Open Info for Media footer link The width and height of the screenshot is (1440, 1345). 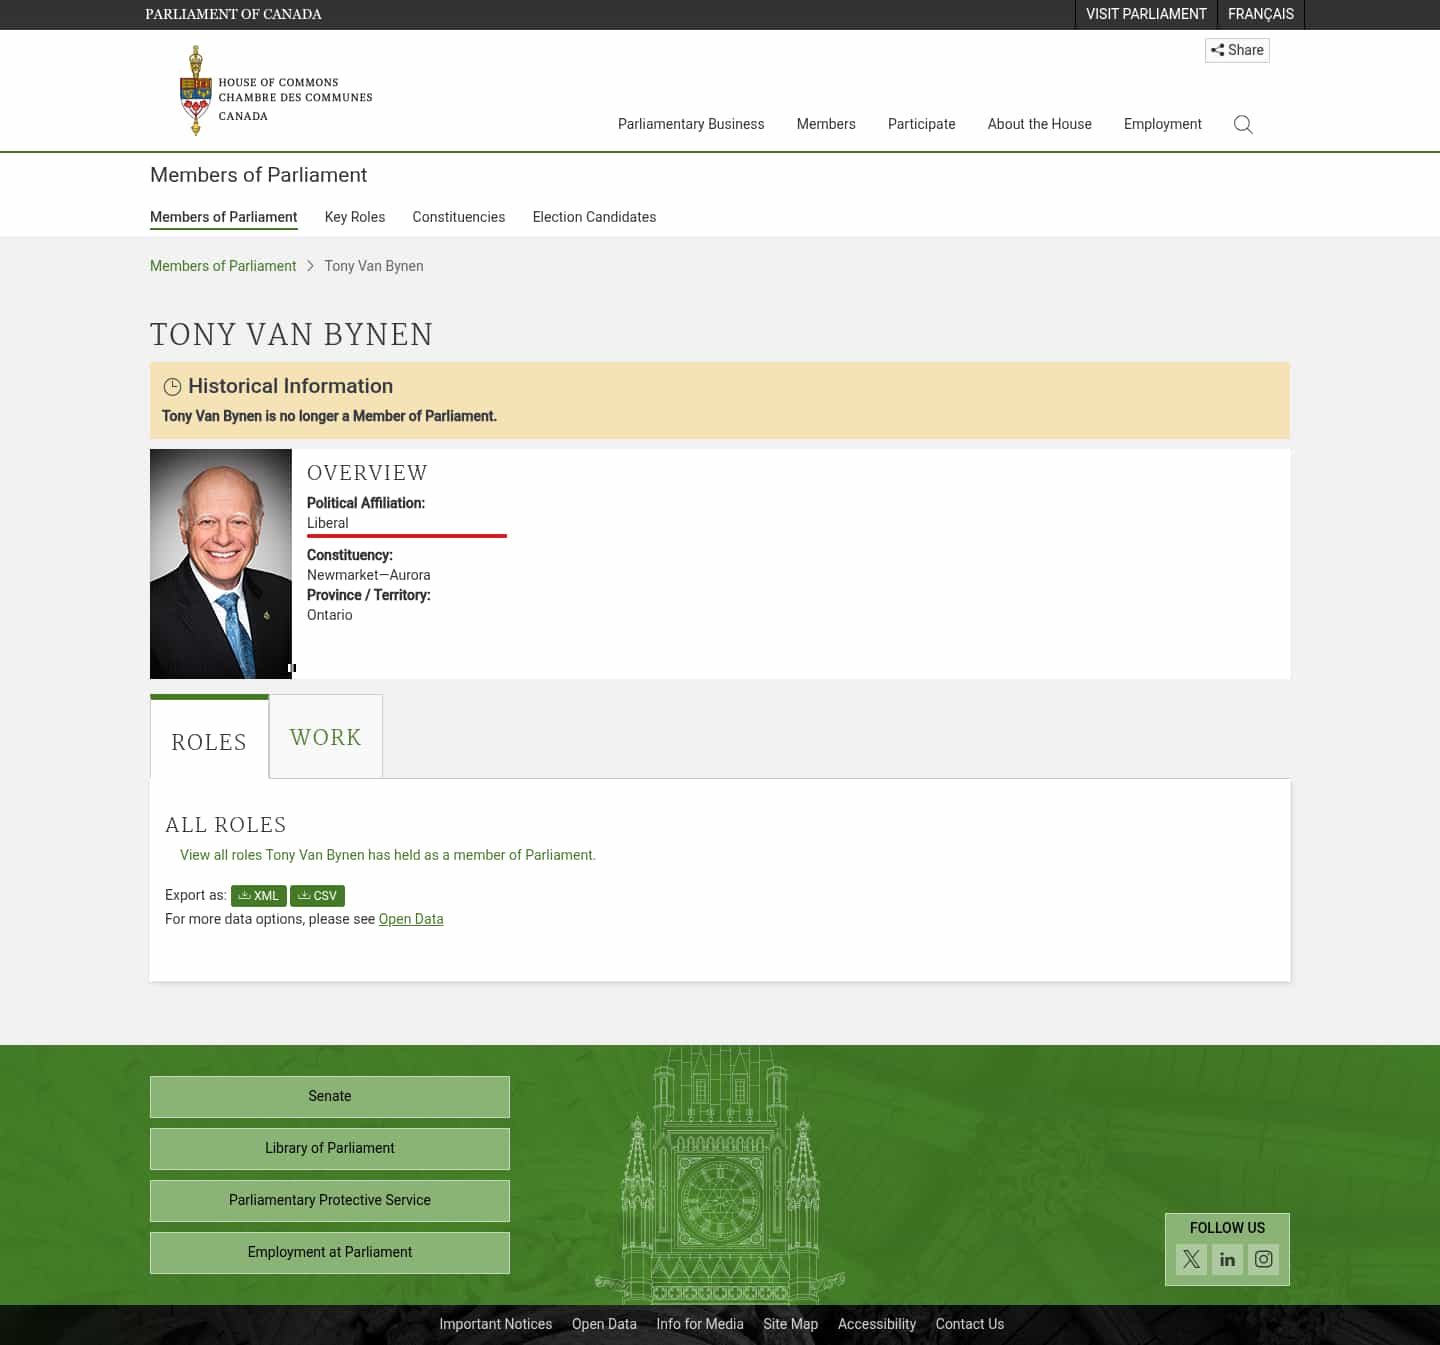[x=700, y=1324]
